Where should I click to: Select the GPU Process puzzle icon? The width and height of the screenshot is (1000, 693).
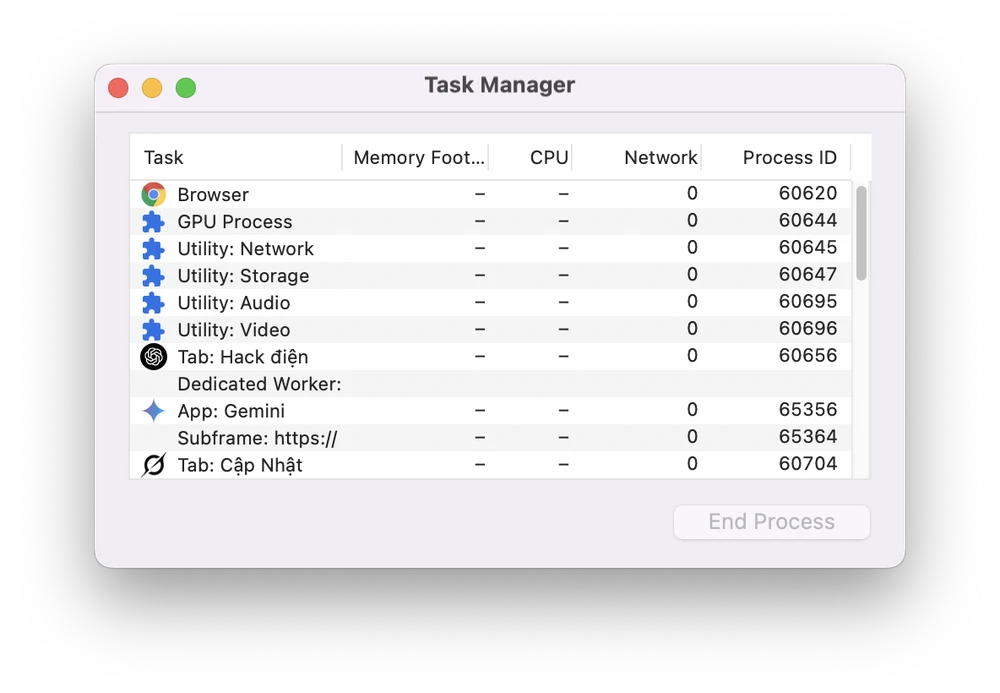point(153,222)
